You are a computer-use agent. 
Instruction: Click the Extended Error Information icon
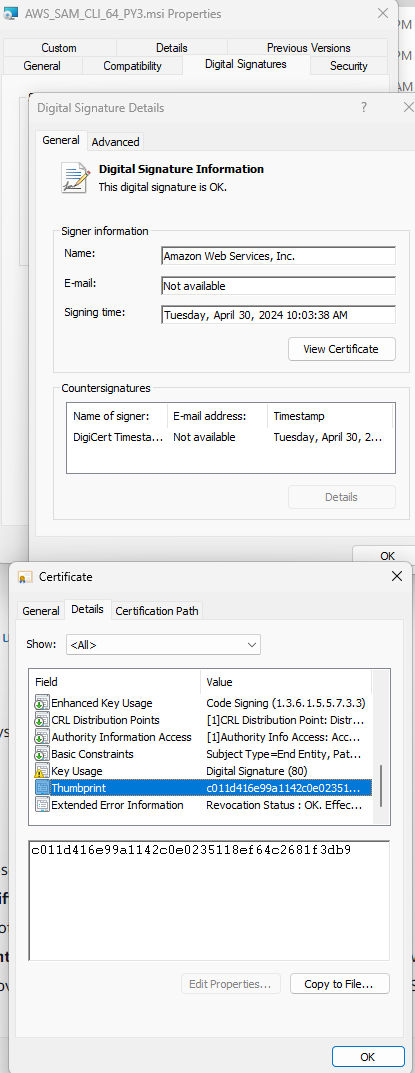pos(42,805)
